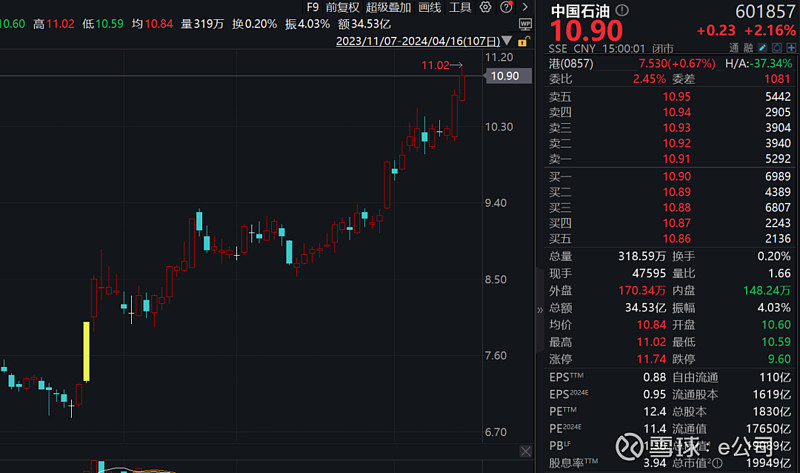Click the 通 tag in quote header
The height and width of the screenshot is (473, 800).
pos(734,48)
